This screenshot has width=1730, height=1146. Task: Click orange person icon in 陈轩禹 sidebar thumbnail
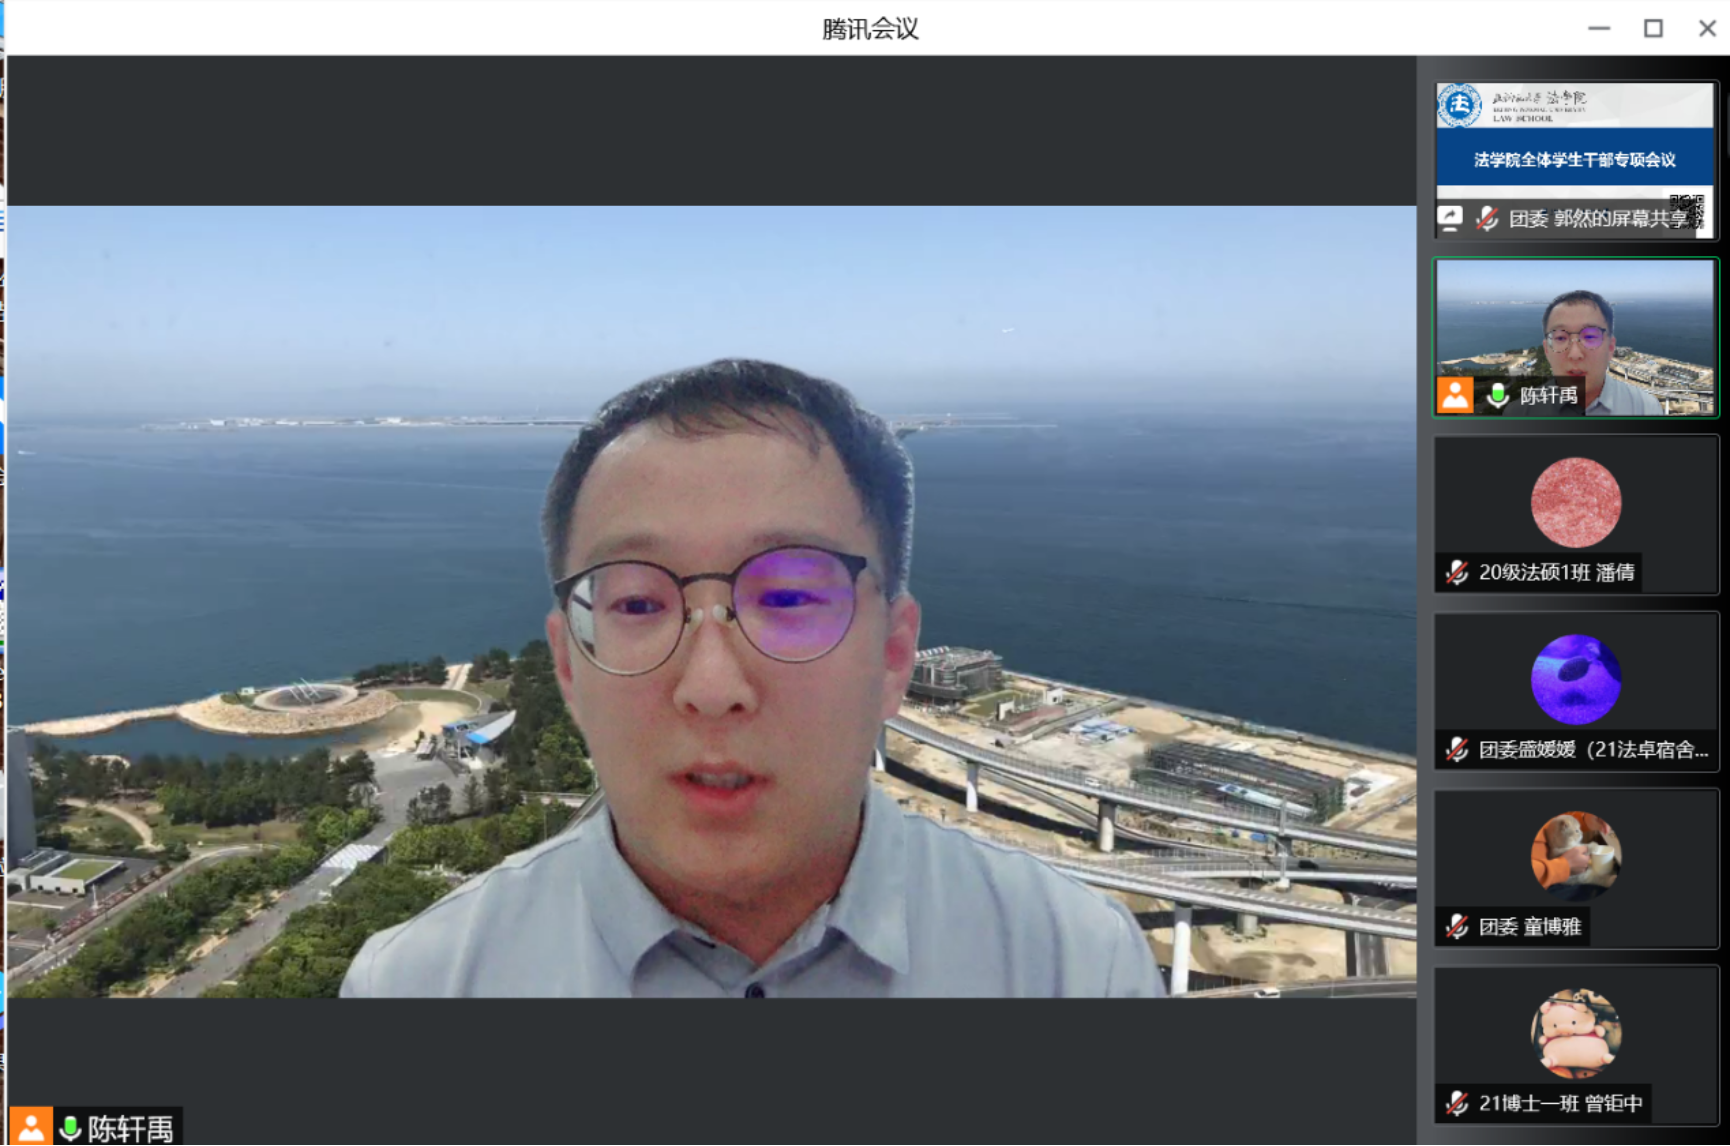pos(1455,394)
